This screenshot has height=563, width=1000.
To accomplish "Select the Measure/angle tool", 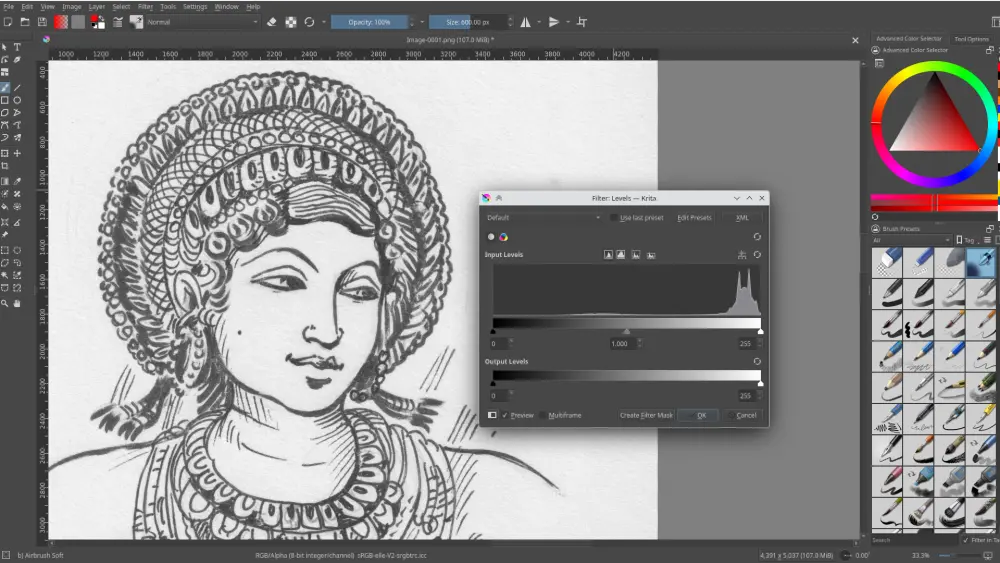I will click(17, 222).
